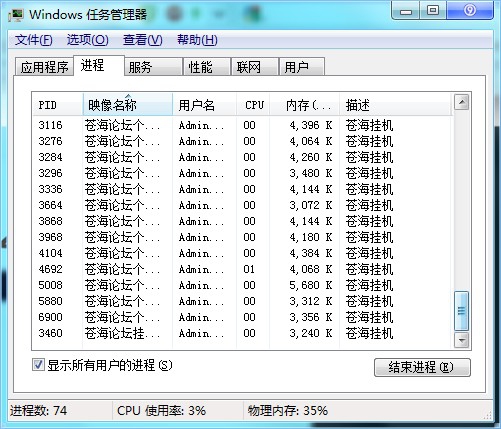Close the Task Manager window
The image size is (501, 429).
pyautogui.click(x=470, y=11)
